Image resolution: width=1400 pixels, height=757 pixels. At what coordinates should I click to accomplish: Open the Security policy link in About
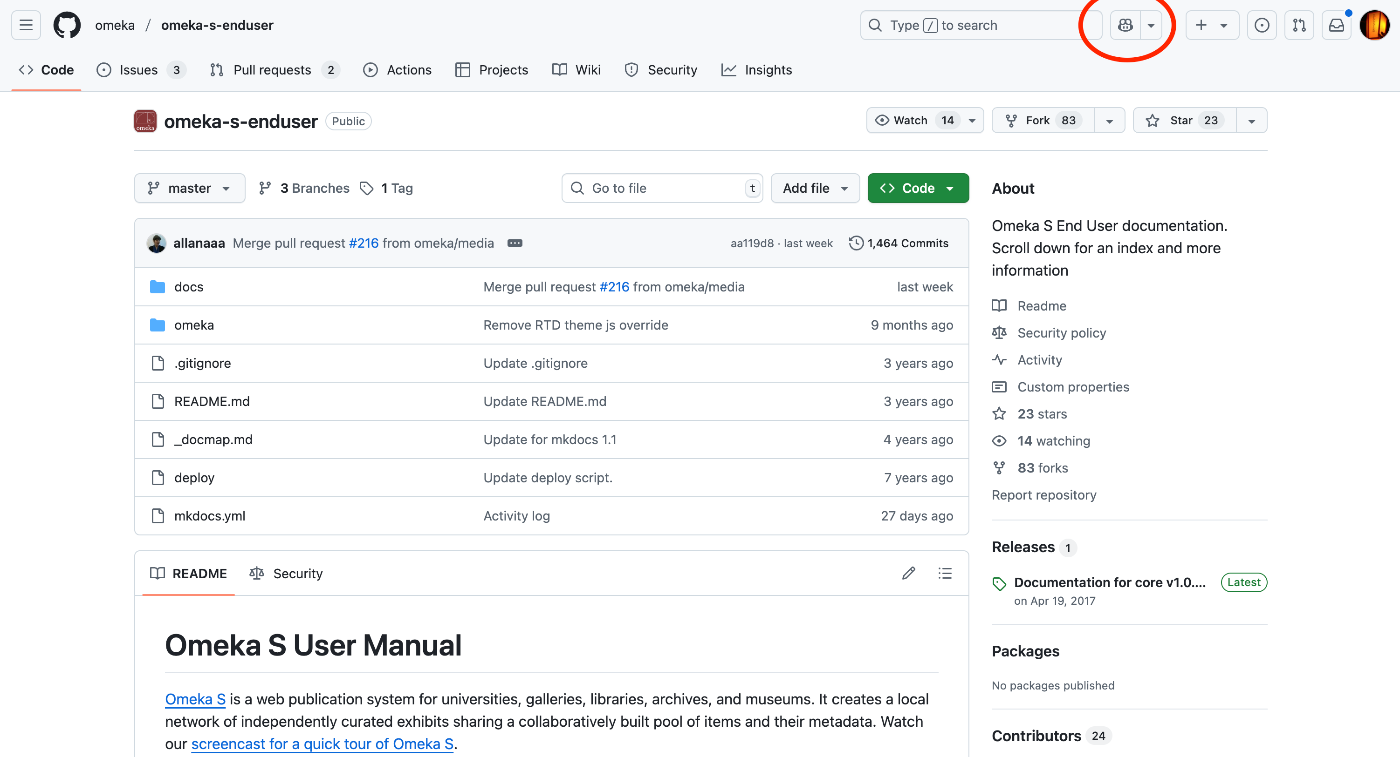1049,333
